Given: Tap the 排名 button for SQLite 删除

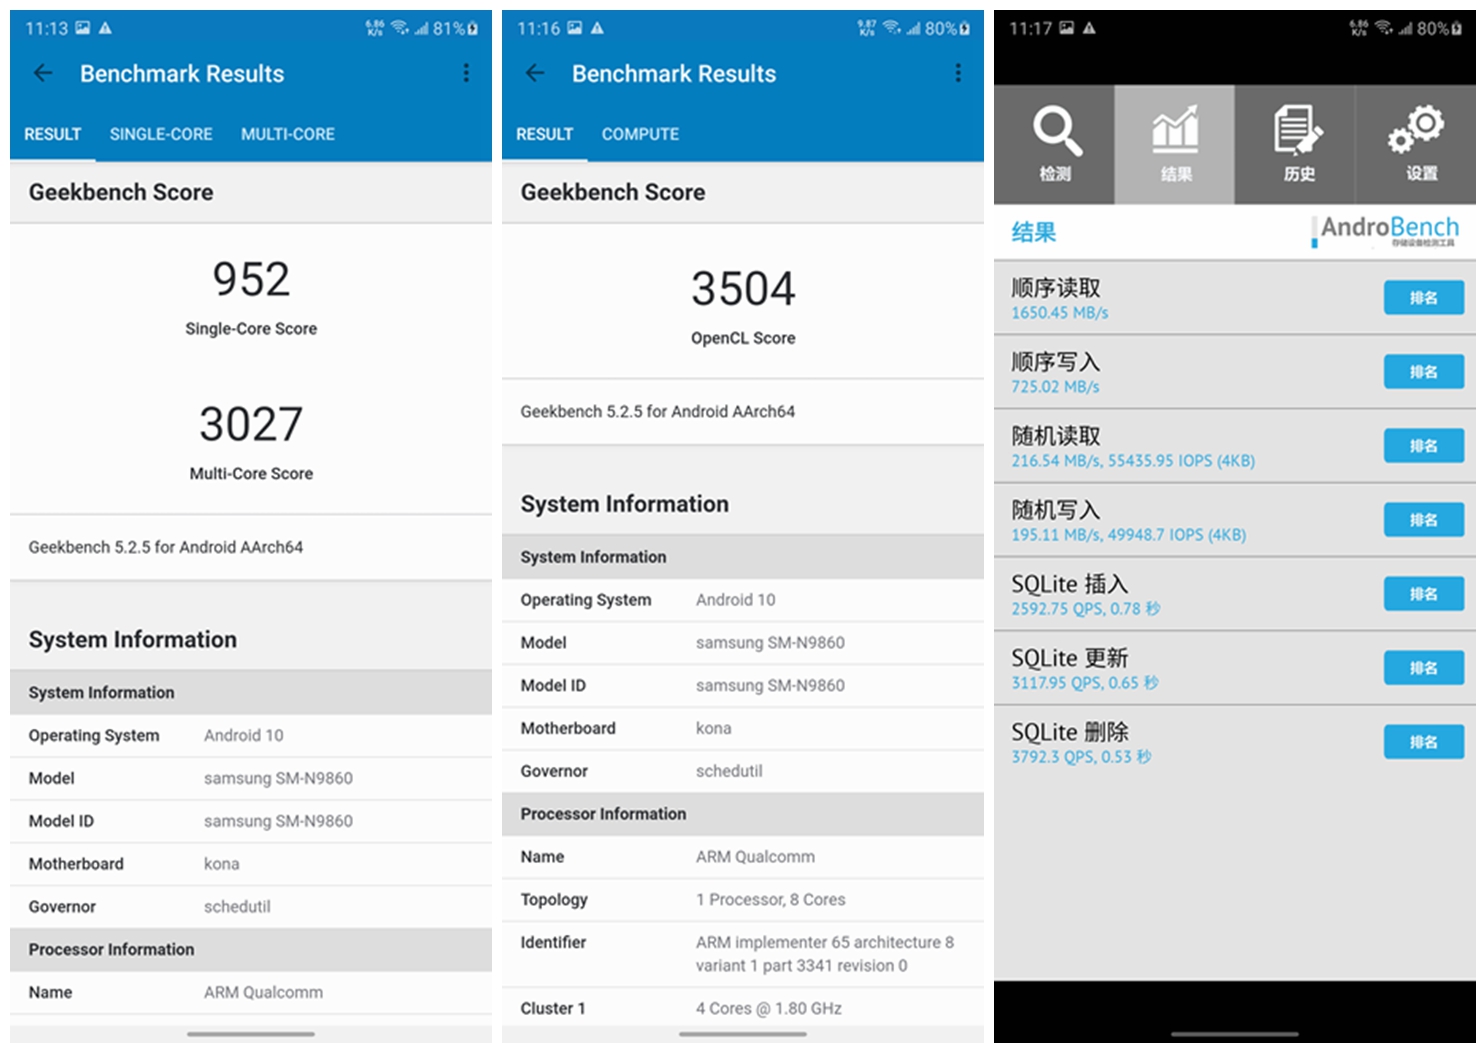Looking at the screenshot, I should [1424, 742].
